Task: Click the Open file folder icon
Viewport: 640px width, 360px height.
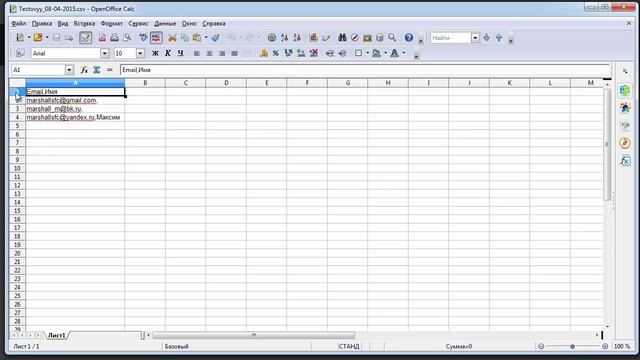Action: point(38,38)
